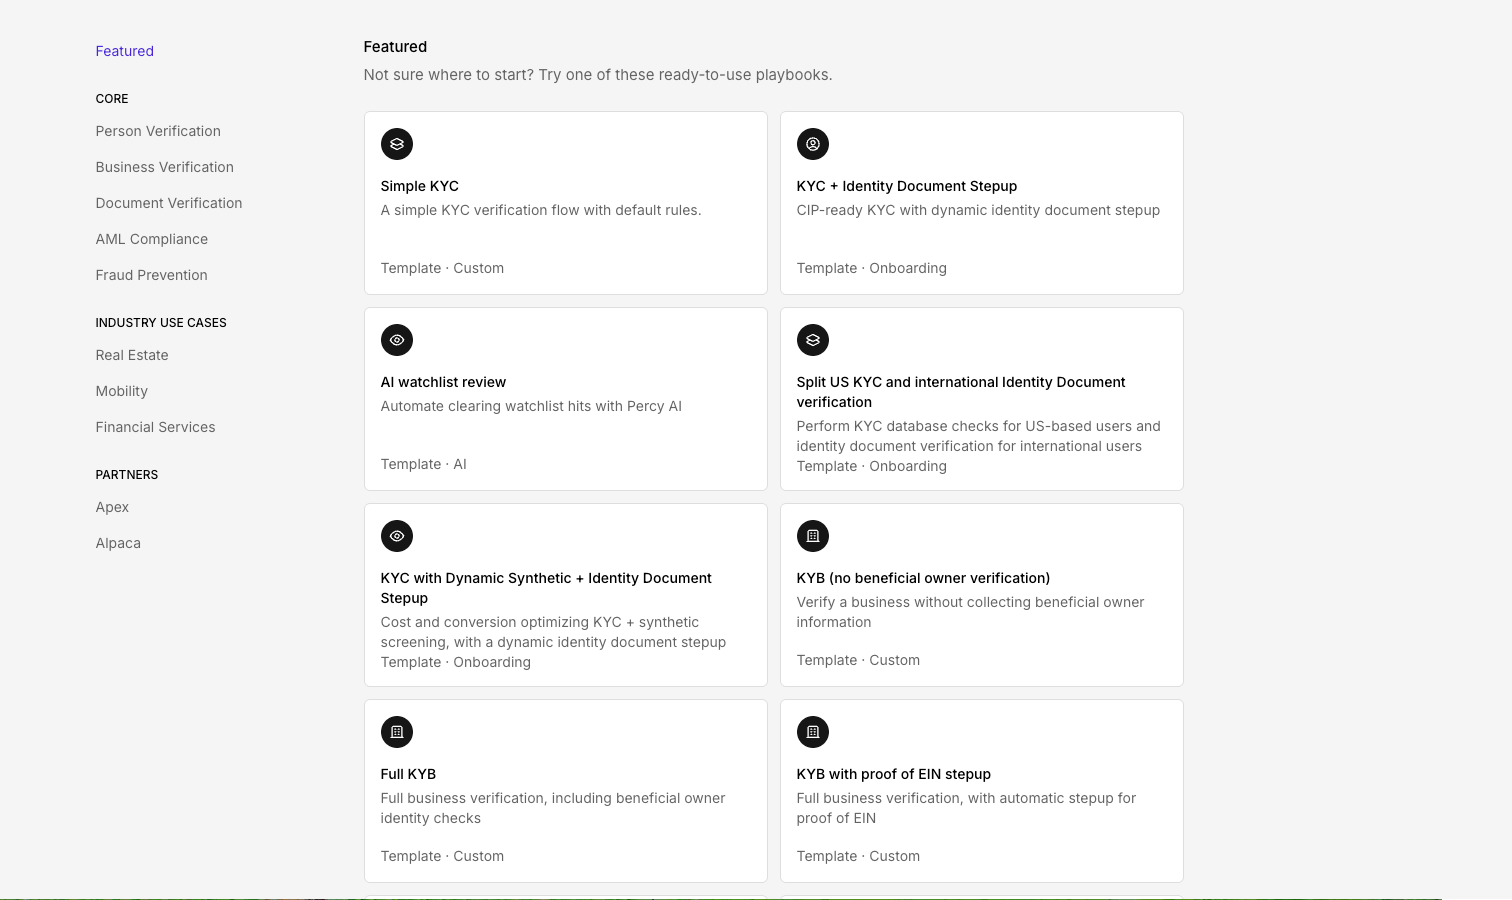Select Featured in the sidebar
The width and height of the screenshot is (1512, 900).
point(124,51)
